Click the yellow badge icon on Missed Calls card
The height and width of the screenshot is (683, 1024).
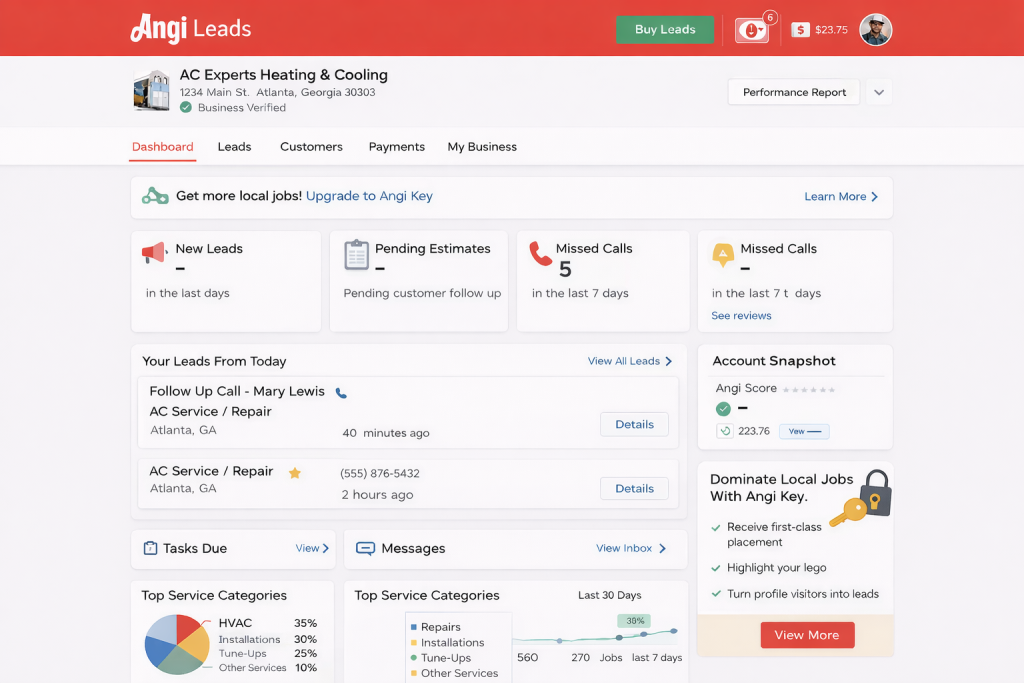click(723, 255)
